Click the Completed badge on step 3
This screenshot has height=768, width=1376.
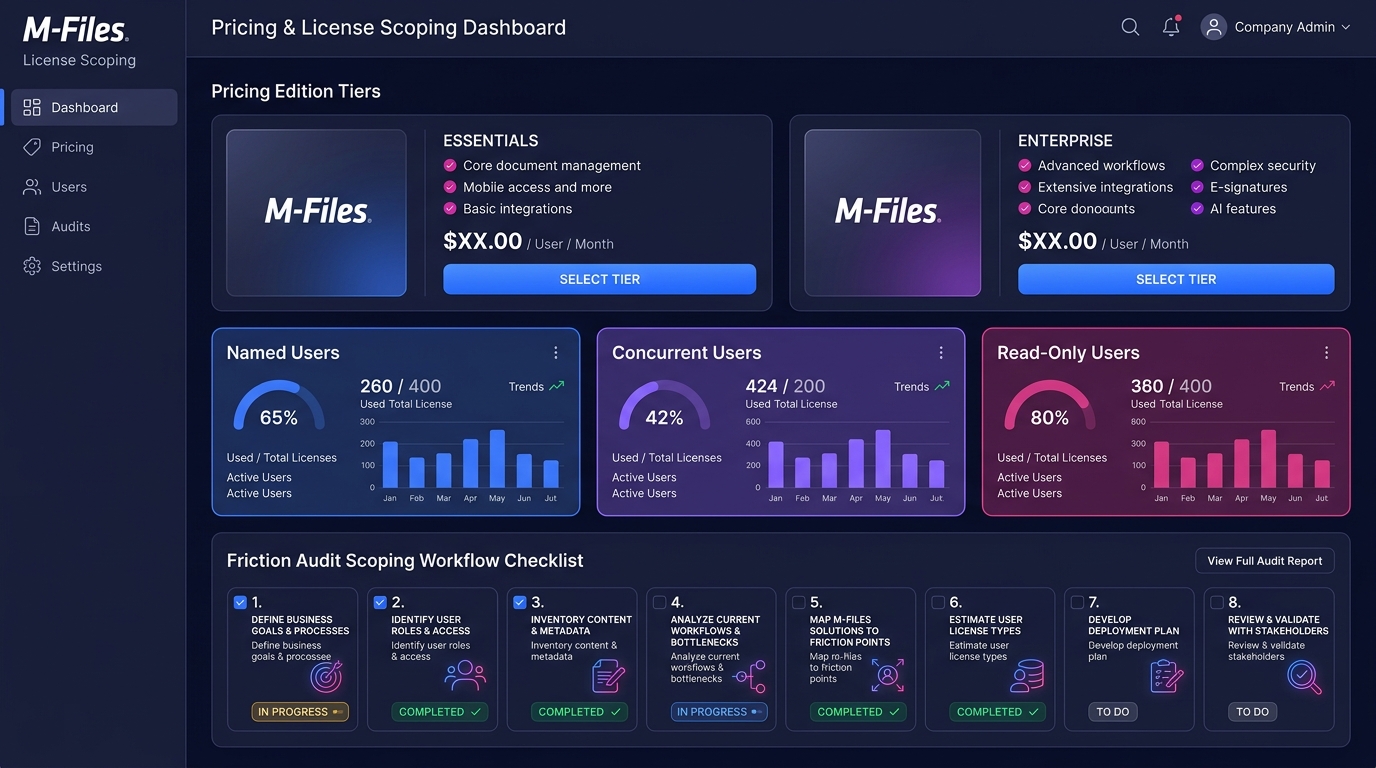coord(579,712)
